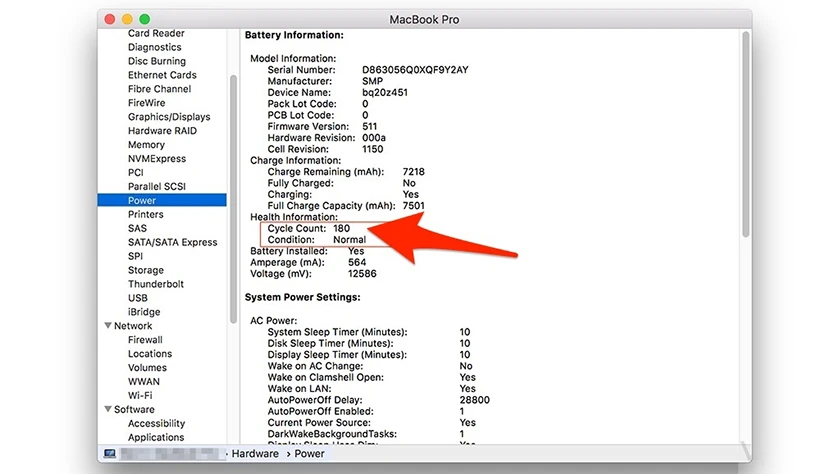Screen dimensions: 840x474
Task: Select NVMExpress entry
Action: click(x=156, y=159)
